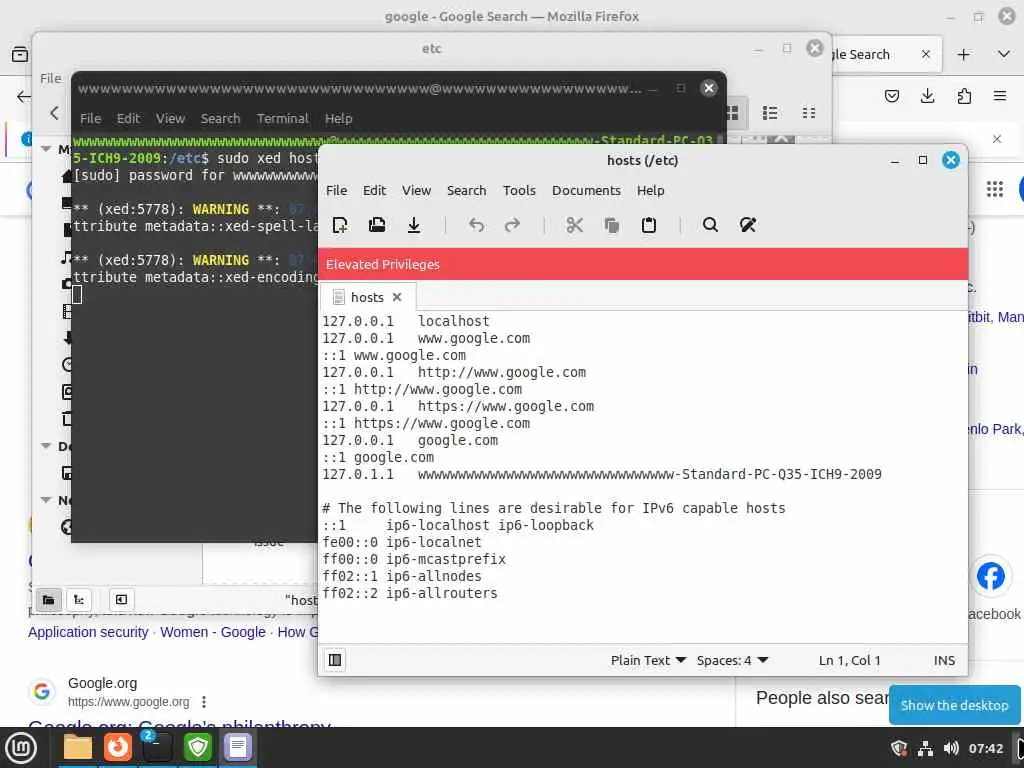Paste clipboard with xed toolbar icon
Viewport: 1024px width, 768px height.
click(648, 225)
